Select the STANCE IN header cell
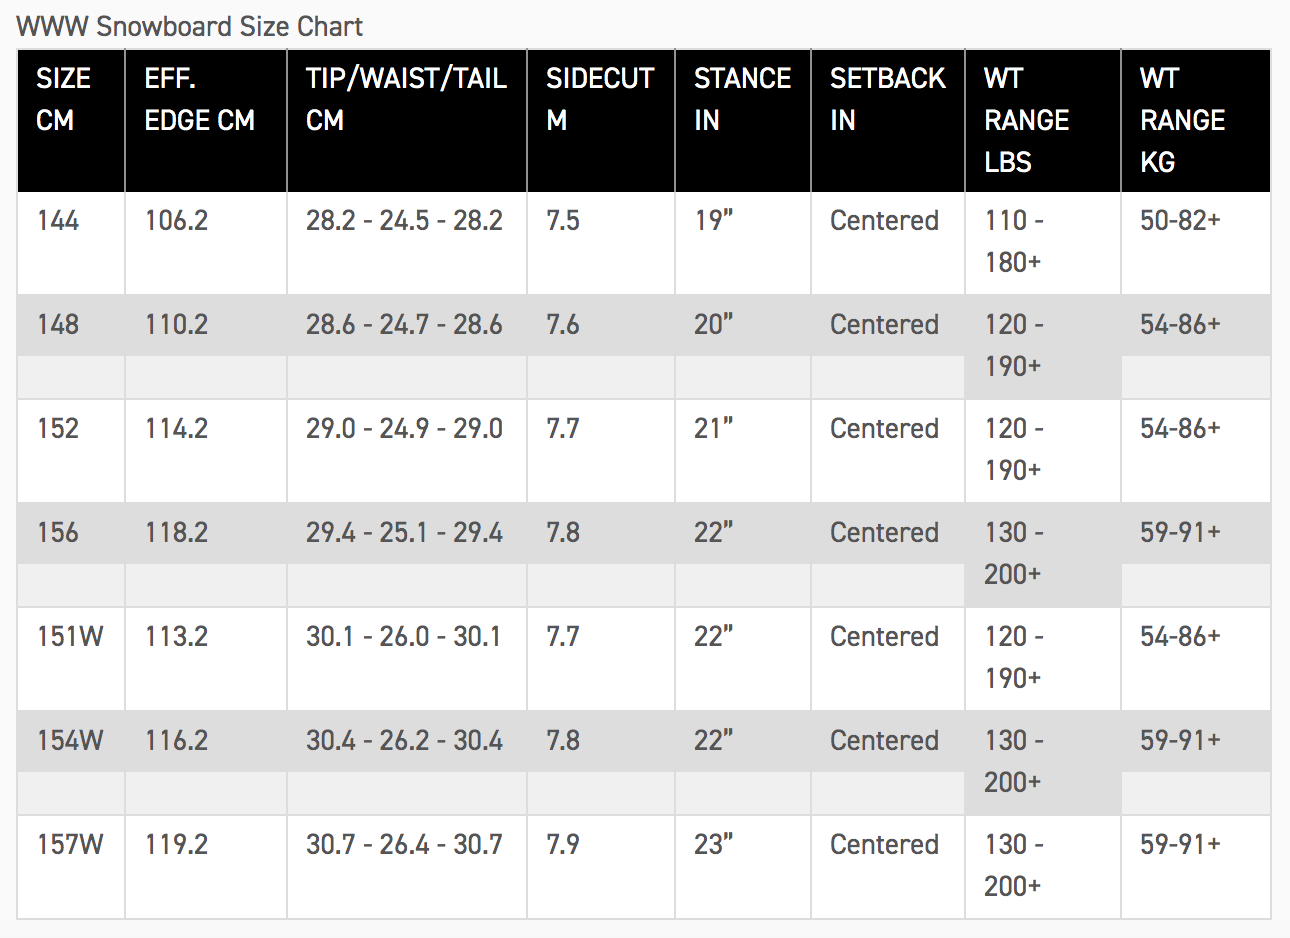1290x938 pixels. point(741,99)
